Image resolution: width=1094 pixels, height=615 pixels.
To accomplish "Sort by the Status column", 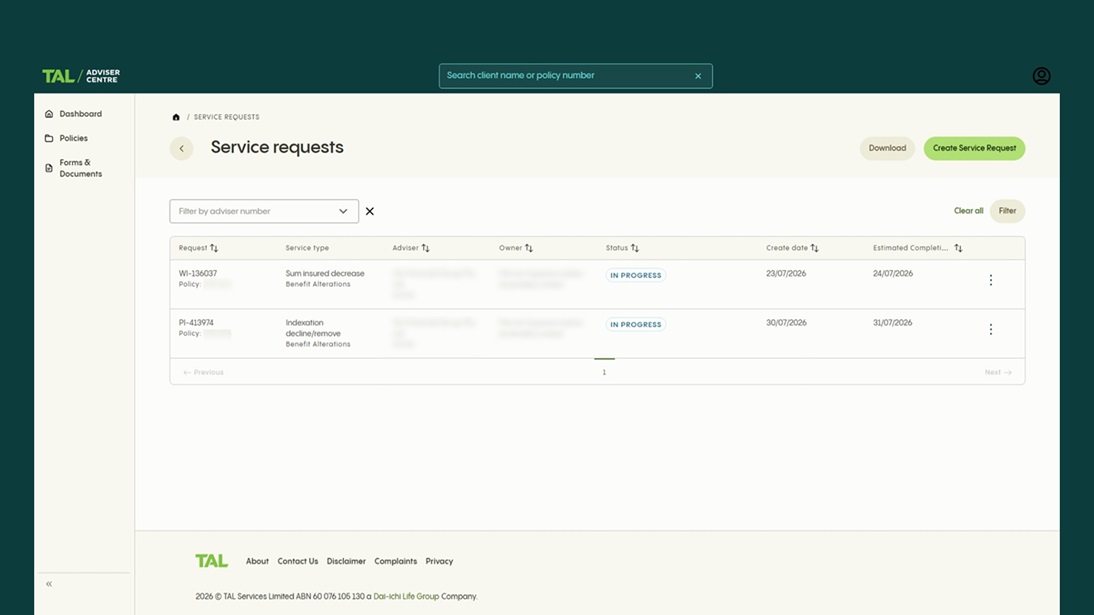I will [x=634, y=248].
